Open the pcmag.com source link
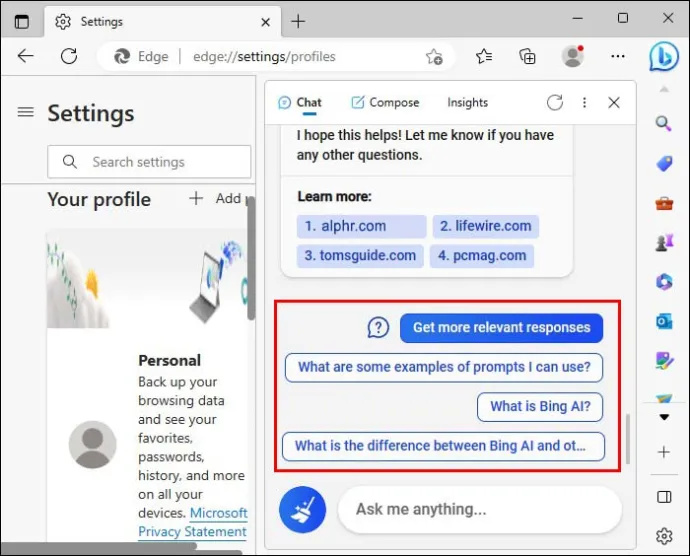This screenshot has width=690, height=556. coord(482,256)
